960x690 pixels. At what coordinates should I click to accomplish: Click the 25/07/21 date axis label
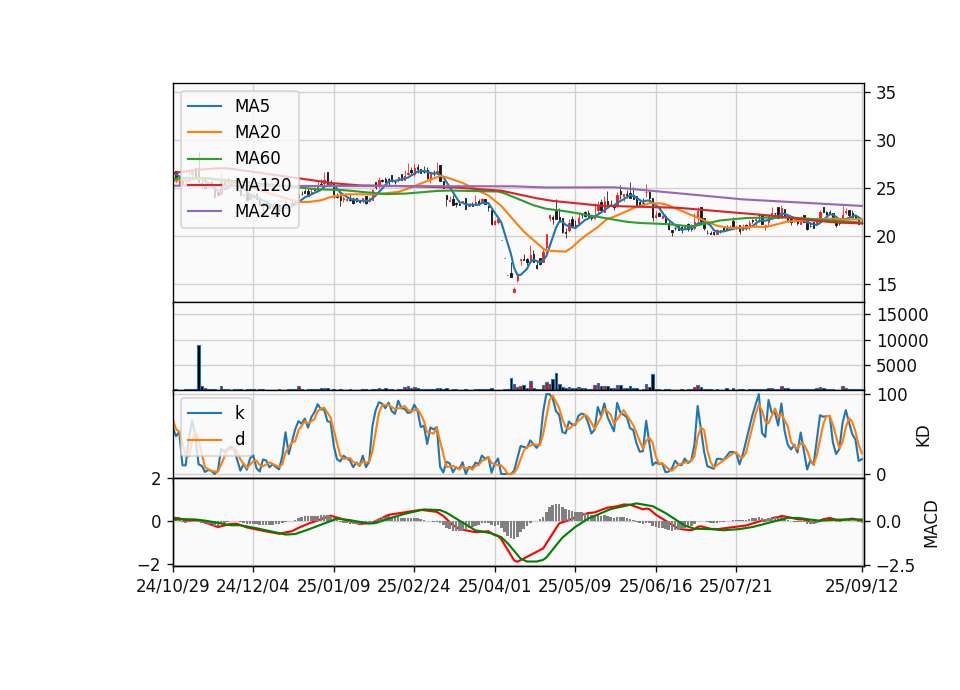[x=736, y=586]
